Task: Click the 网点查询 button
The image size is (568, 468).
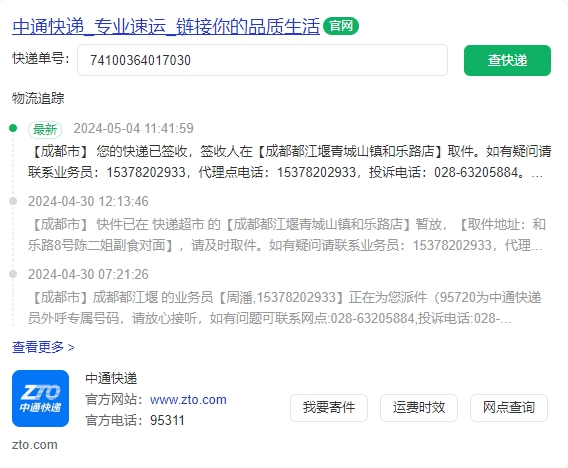Action: (x=509, y=408)
